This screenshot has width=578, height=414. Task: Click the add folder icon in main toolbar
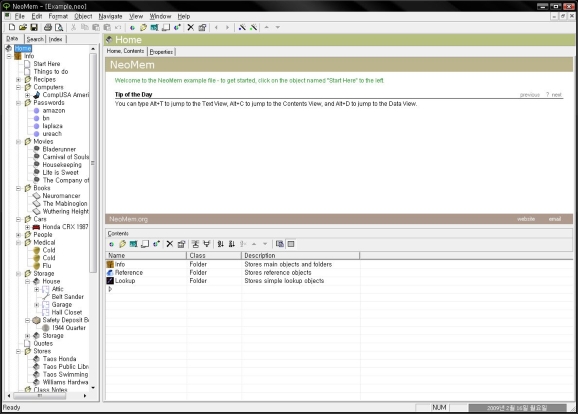click(x=143, y=27)
